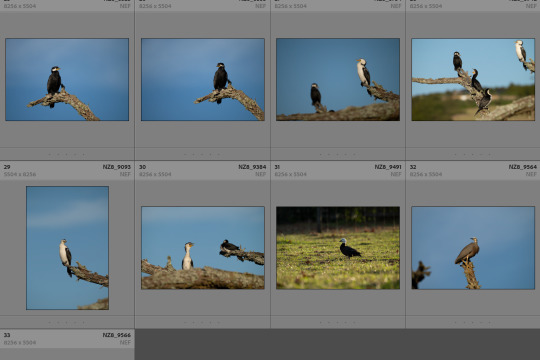540x360 pixels.
Task: Click the NZ8_9564 filename label
Action: pos(522,167)
